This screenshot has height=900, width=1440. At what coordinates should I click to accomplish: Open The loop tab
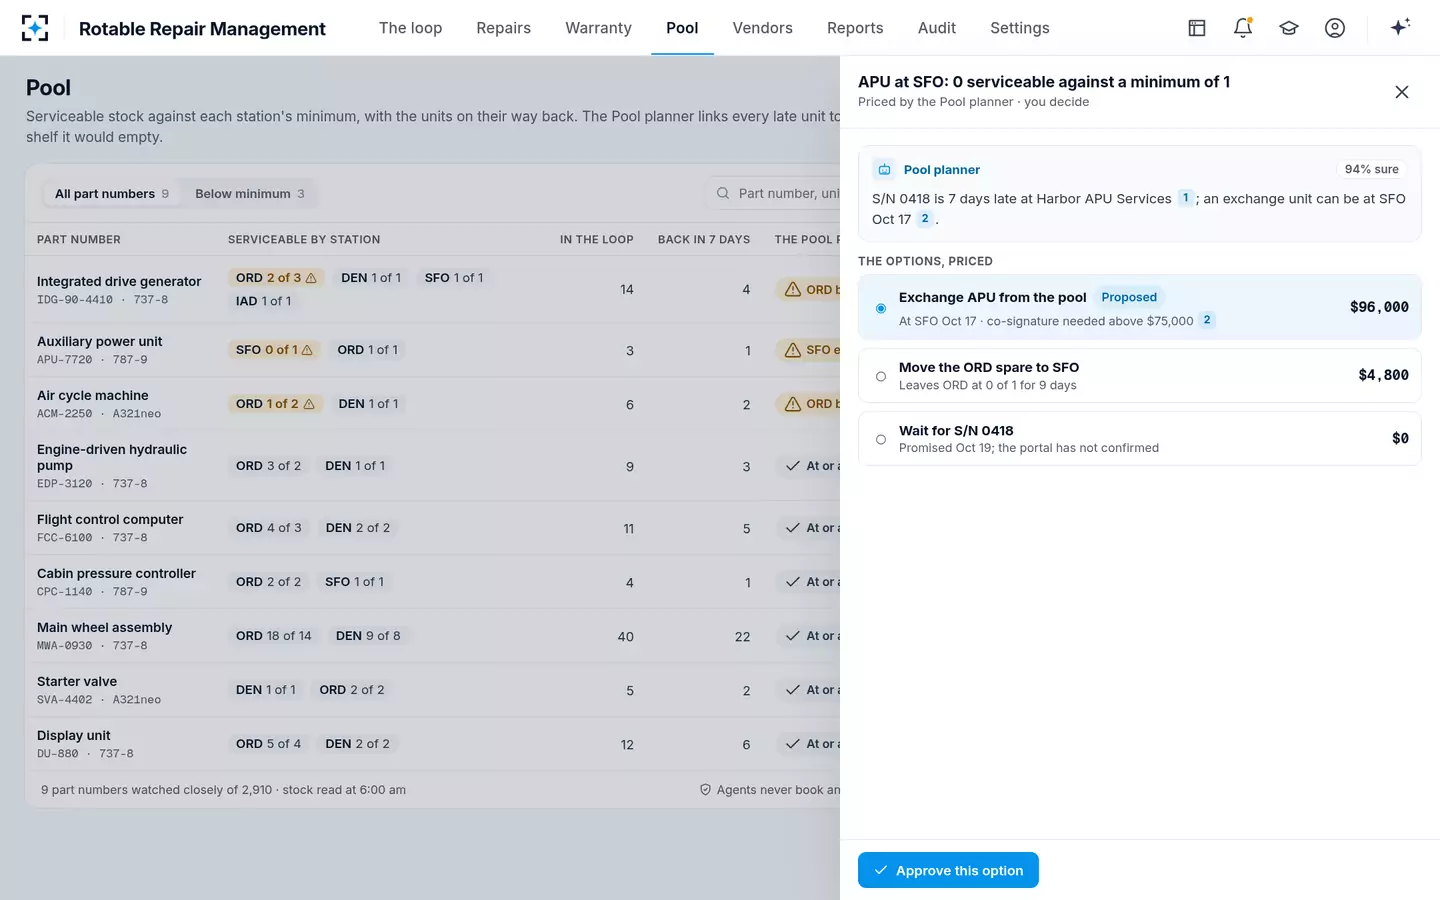click(x=410, y=28)
